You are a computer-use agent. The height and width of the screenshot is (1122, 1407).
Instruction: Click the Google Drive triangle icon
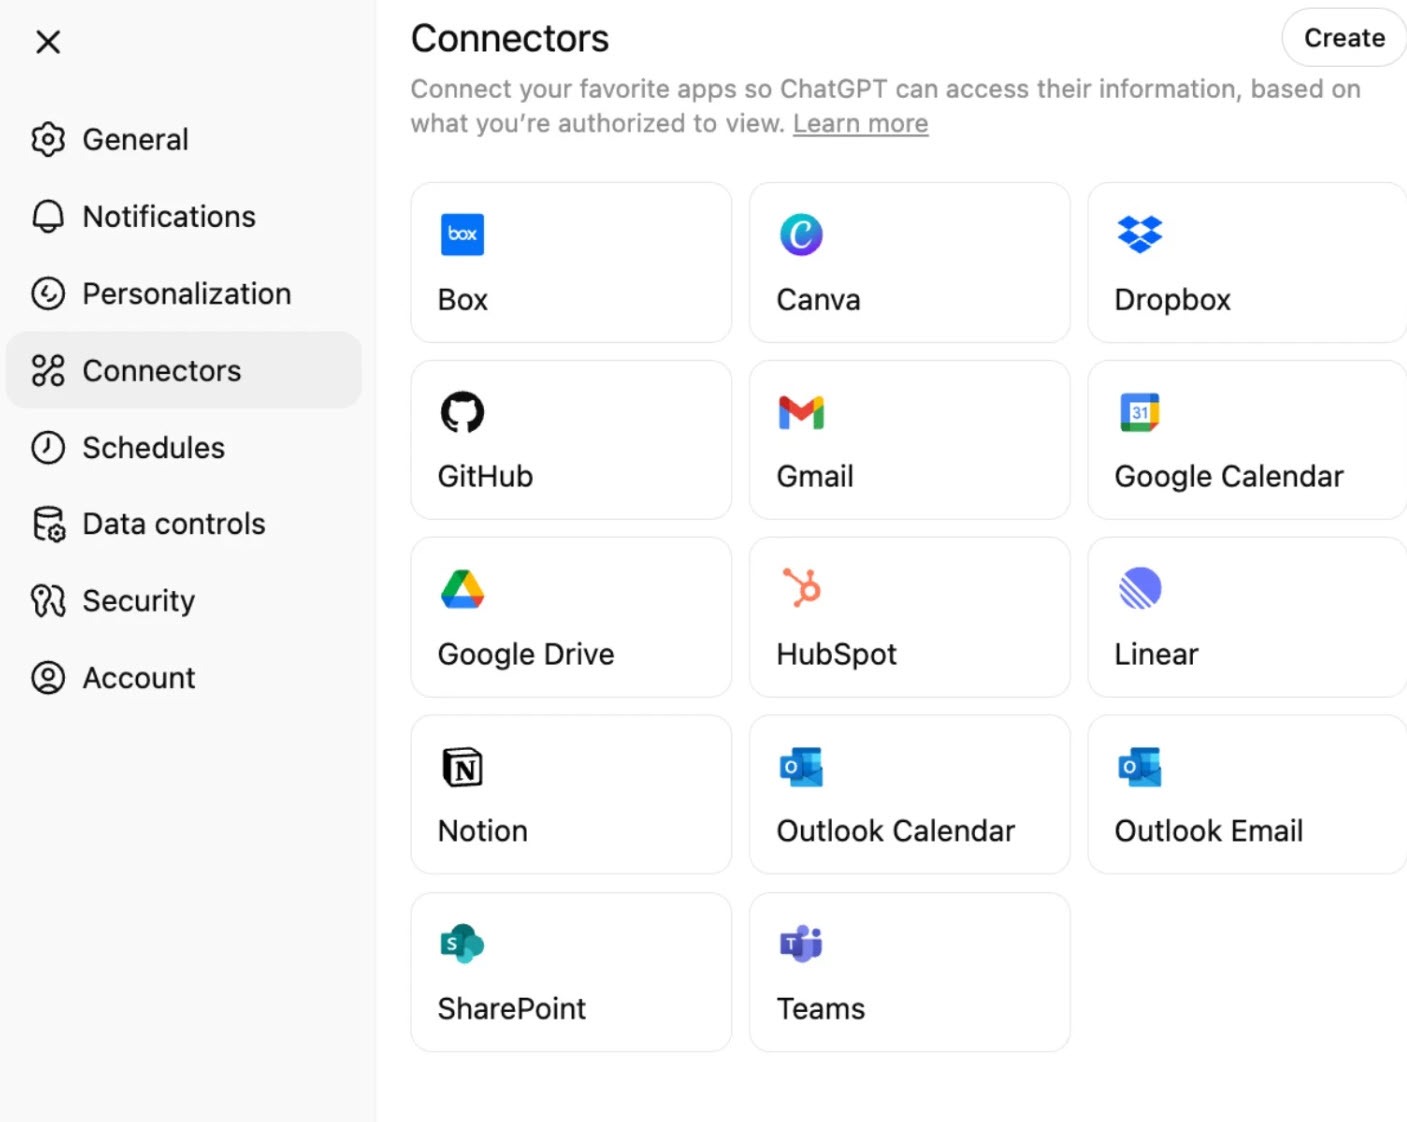(462, 589)
